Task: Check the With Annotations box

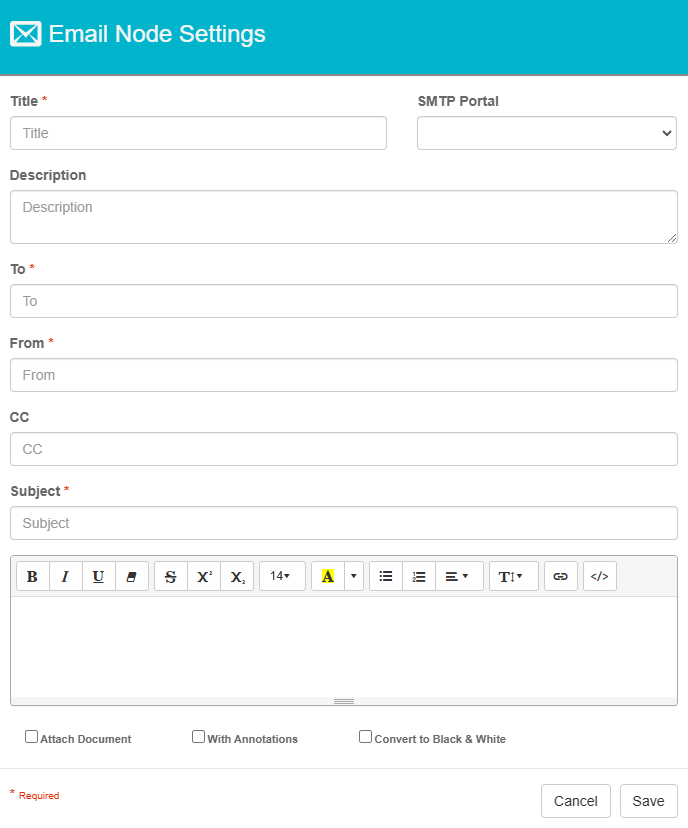Action: coord(198,736)
